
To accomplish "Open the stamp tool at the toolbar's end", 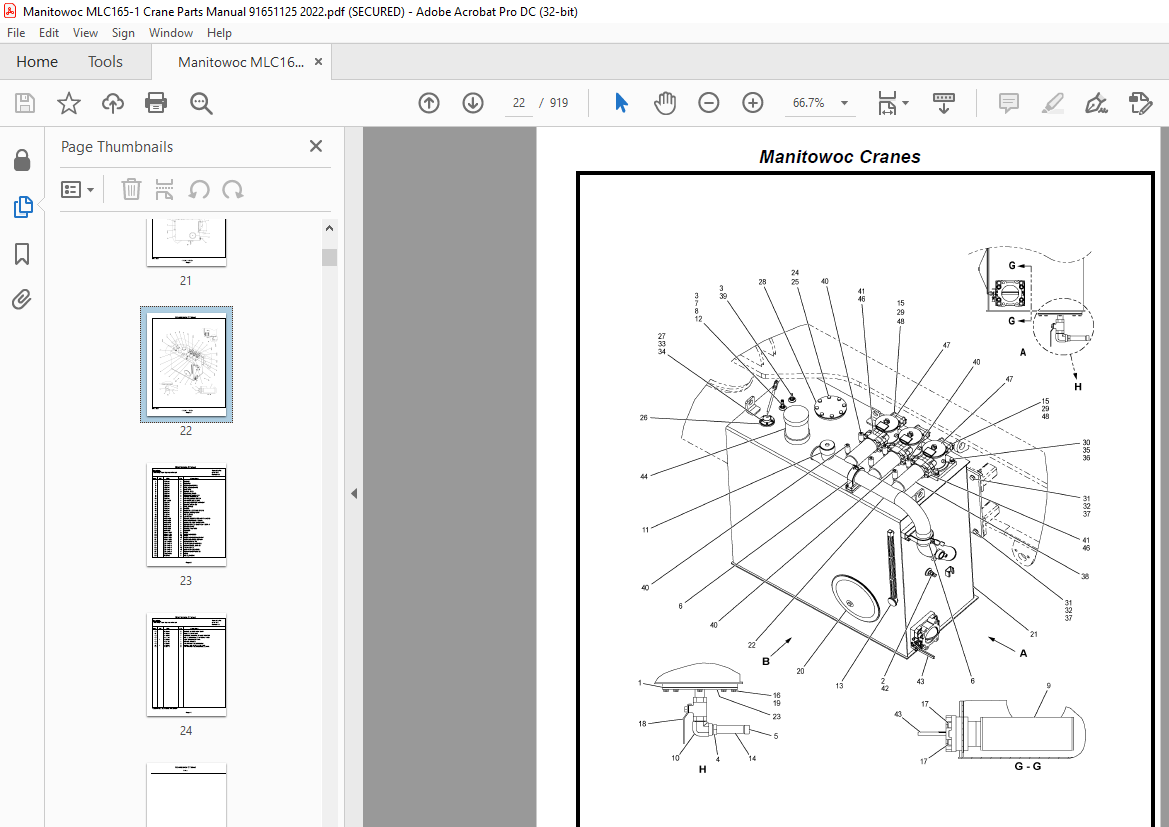I will (1140, 103).
